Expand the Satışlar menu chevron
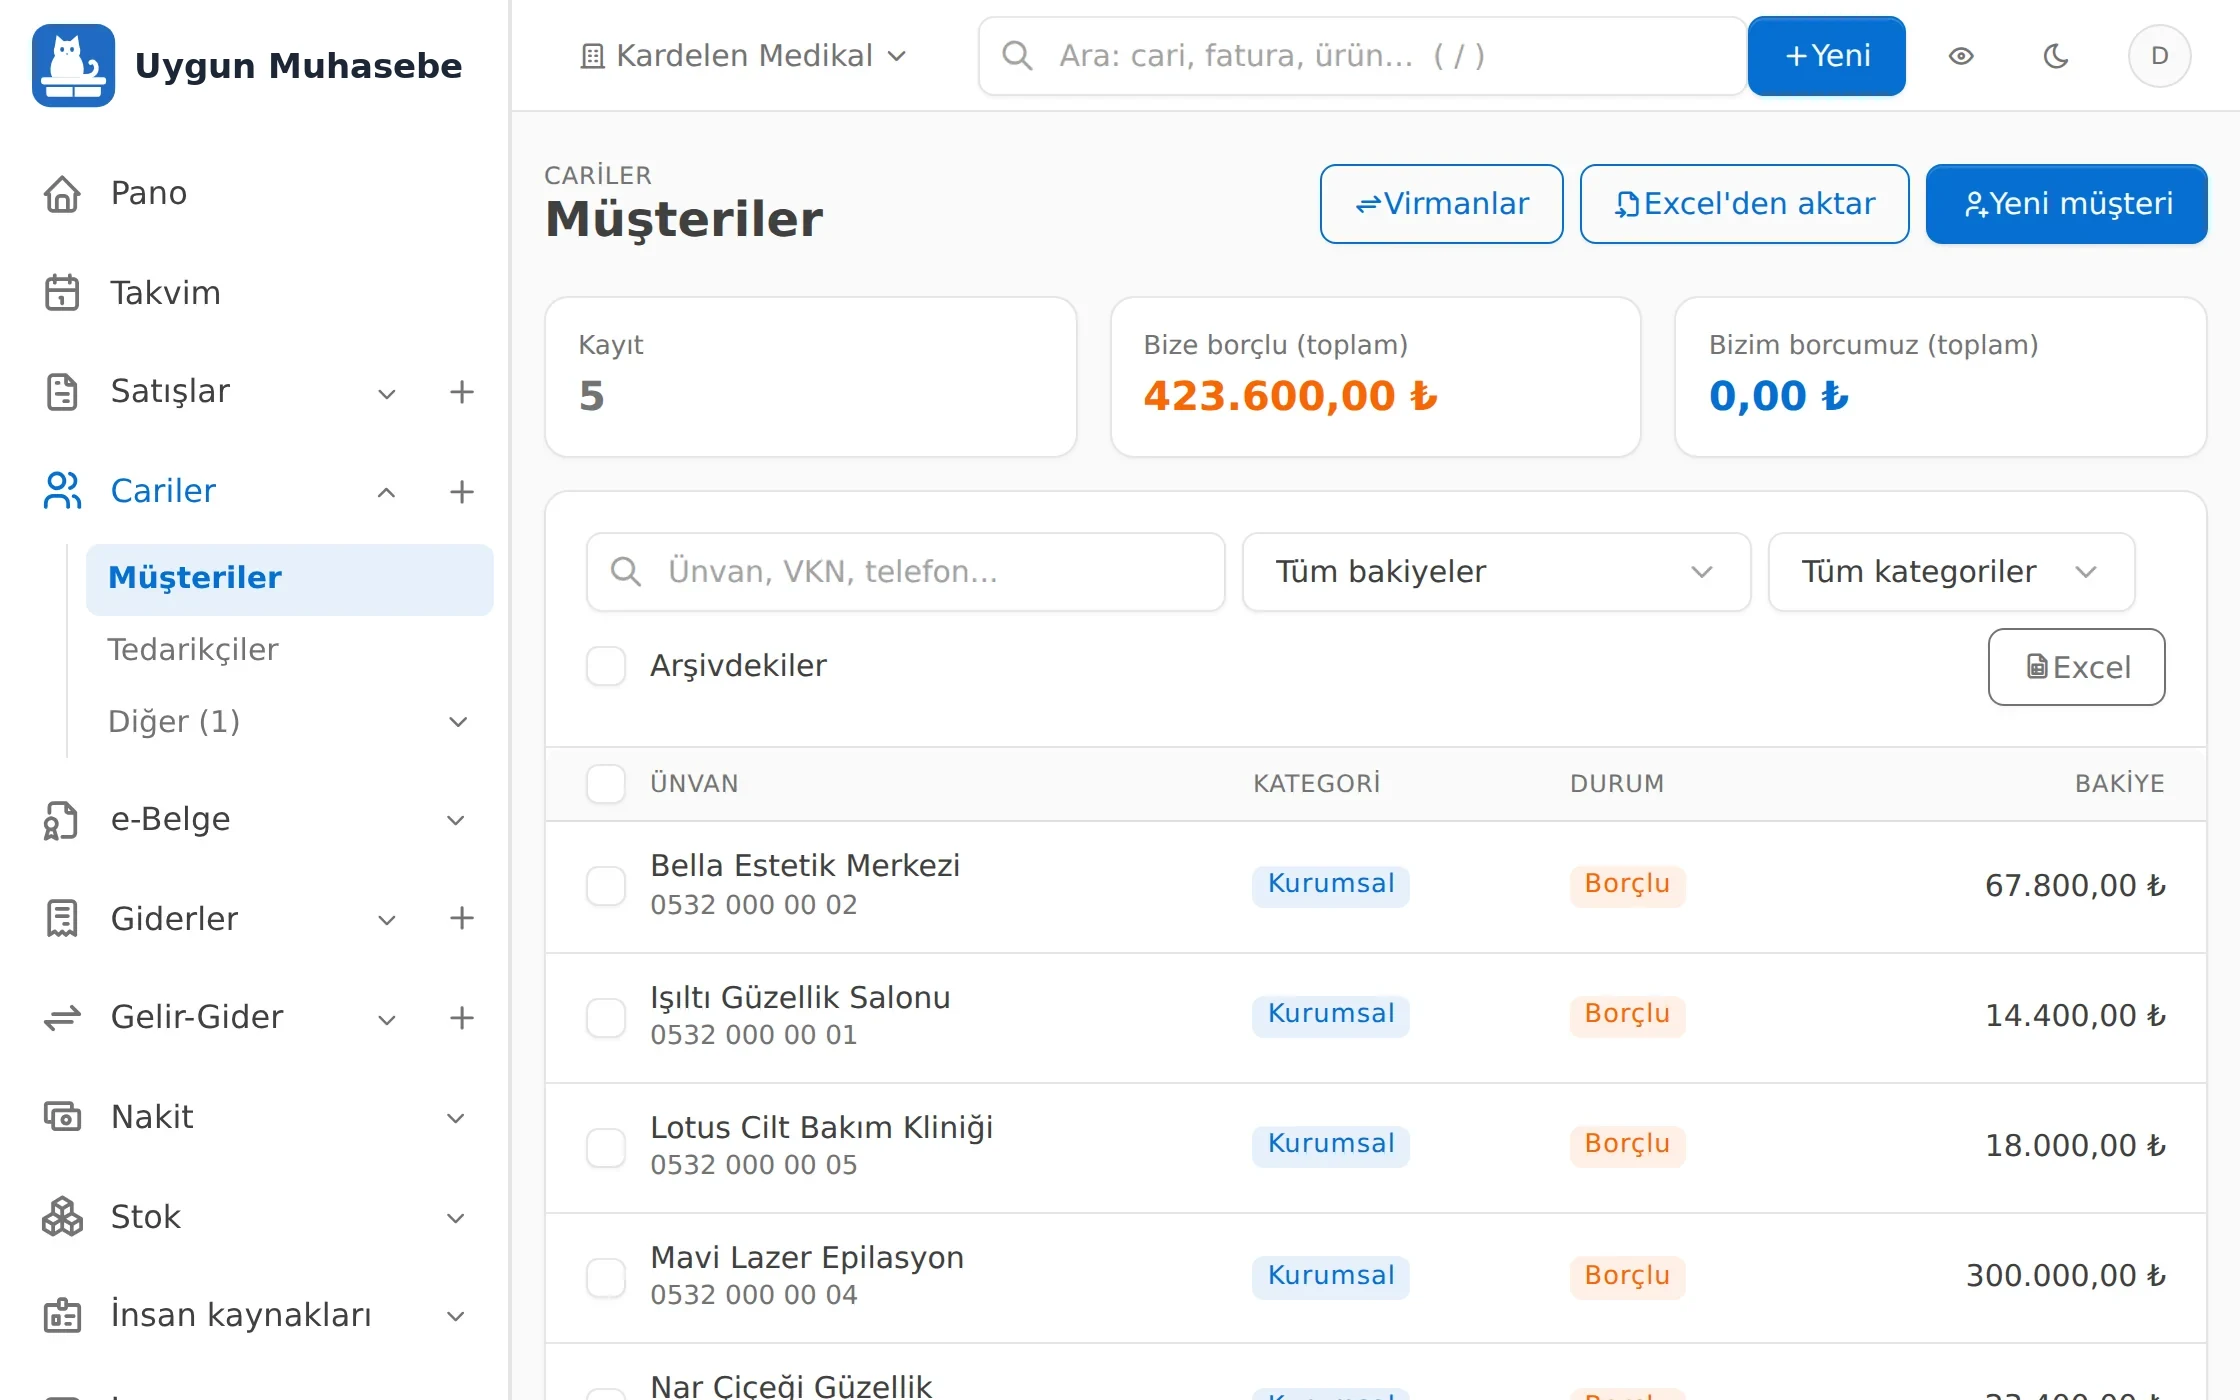Image resolution: width=2240 pixels, height=1400 pixels. click(387, 393)
